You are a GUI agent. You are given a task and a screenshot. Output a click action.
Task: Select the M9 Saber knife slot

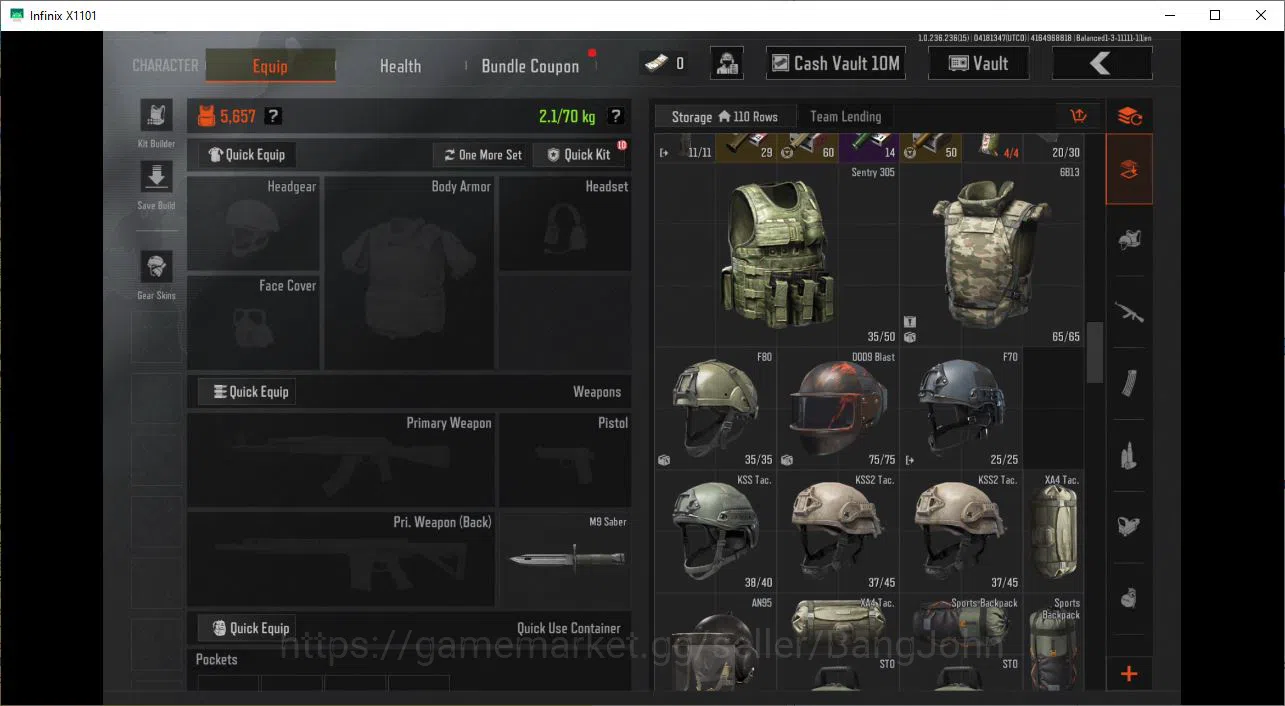pyautogui.click(x=566, y=559)
